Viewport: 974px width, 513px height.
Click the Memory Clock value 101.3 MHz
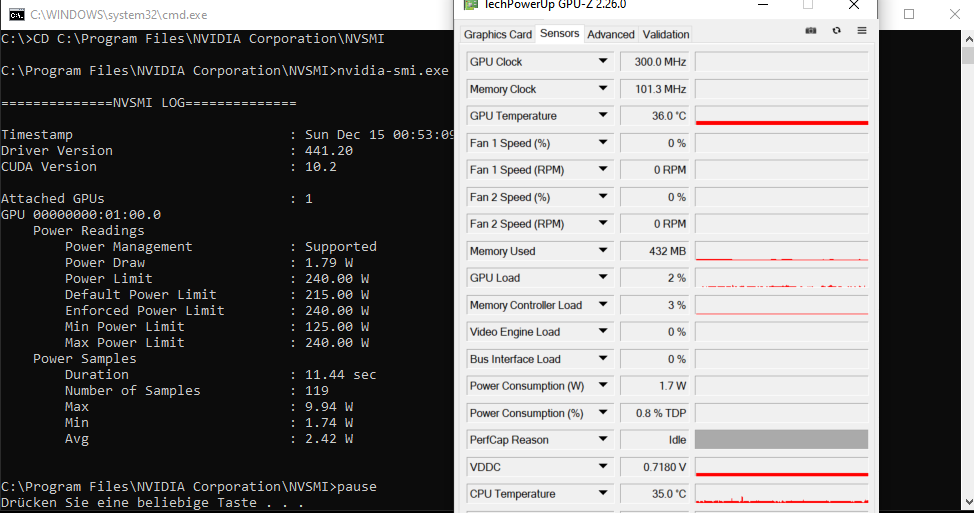[655, 89]
